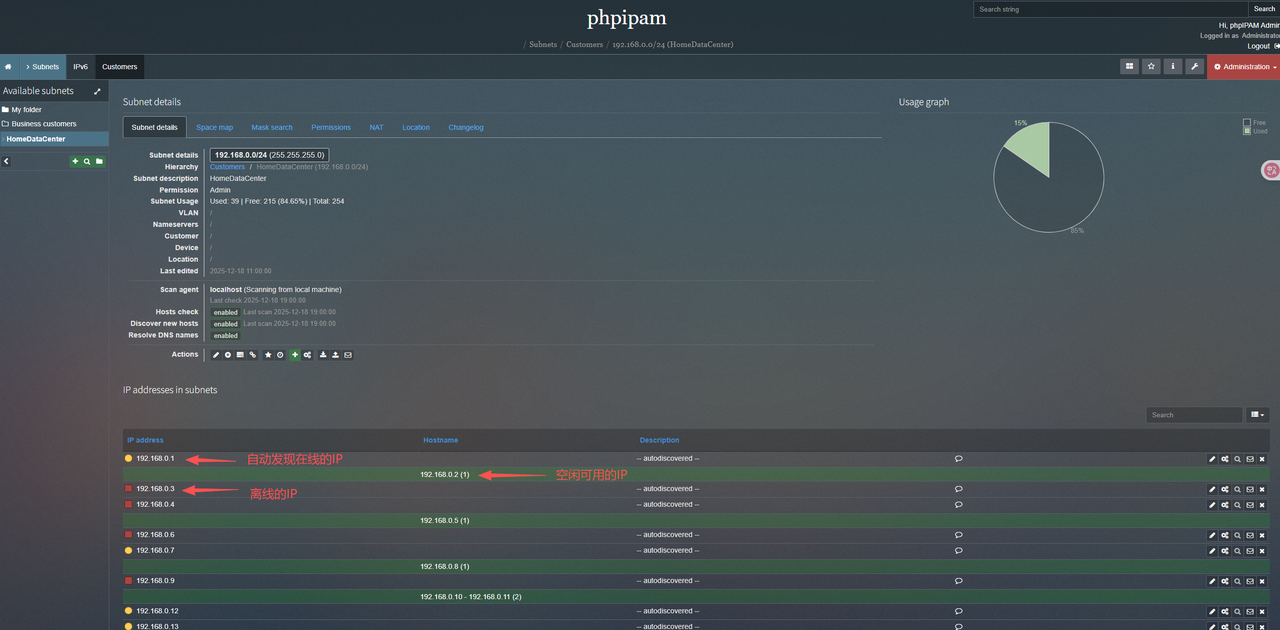Click the home icon in navigation bar
Image resolution: width=1280 pixels, height=630 pixels.
(x=8, y=67)
